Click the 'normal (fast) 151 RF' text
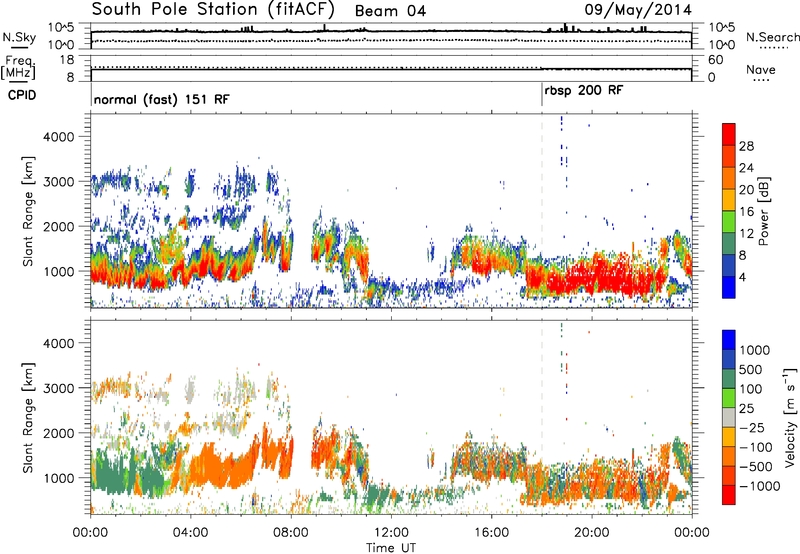Screen dimensions: 800x554 point(161,99)
